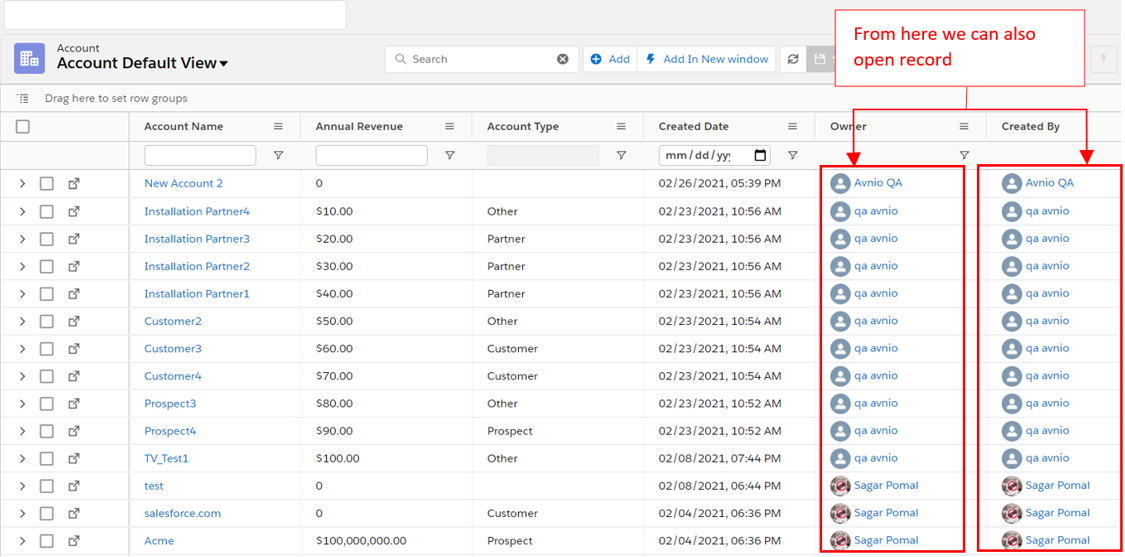This screenshot has height=557, width=1125.
Task: Click the pin icon at the toolbar's right
Action: click(x=1103, y=60)
